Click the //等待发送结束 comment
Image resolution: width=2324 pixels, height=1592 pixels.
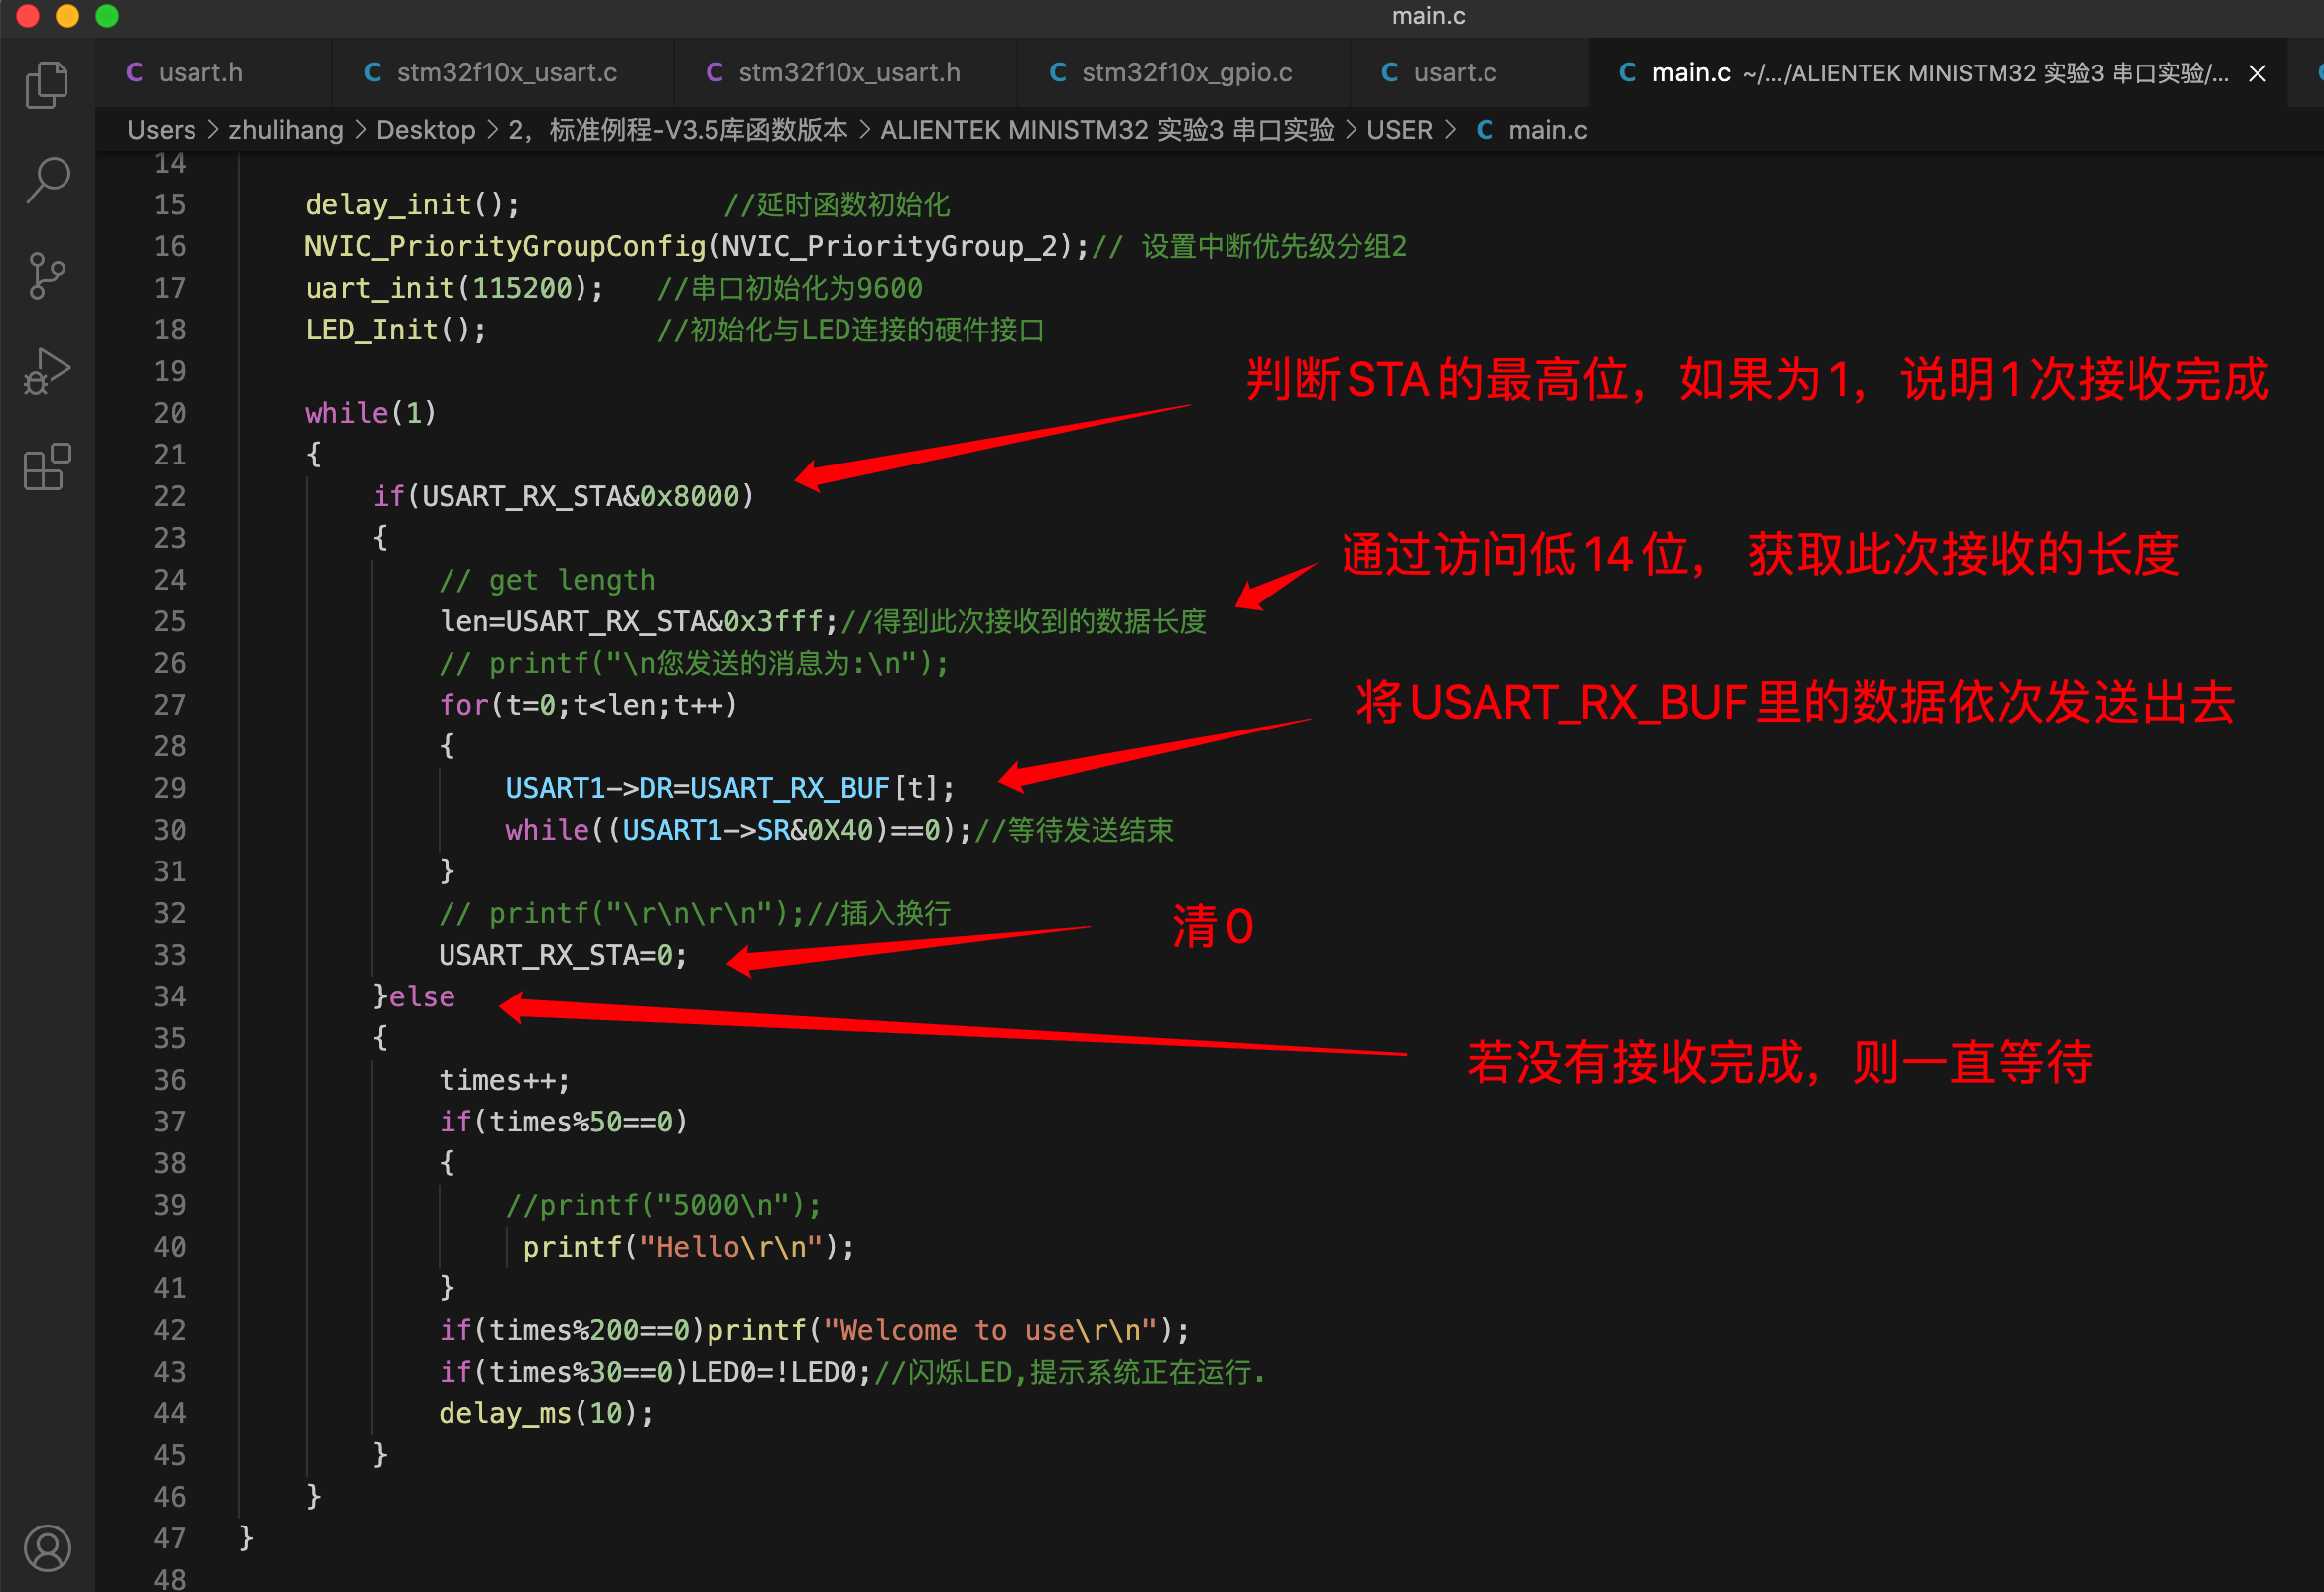(1074, 830)
